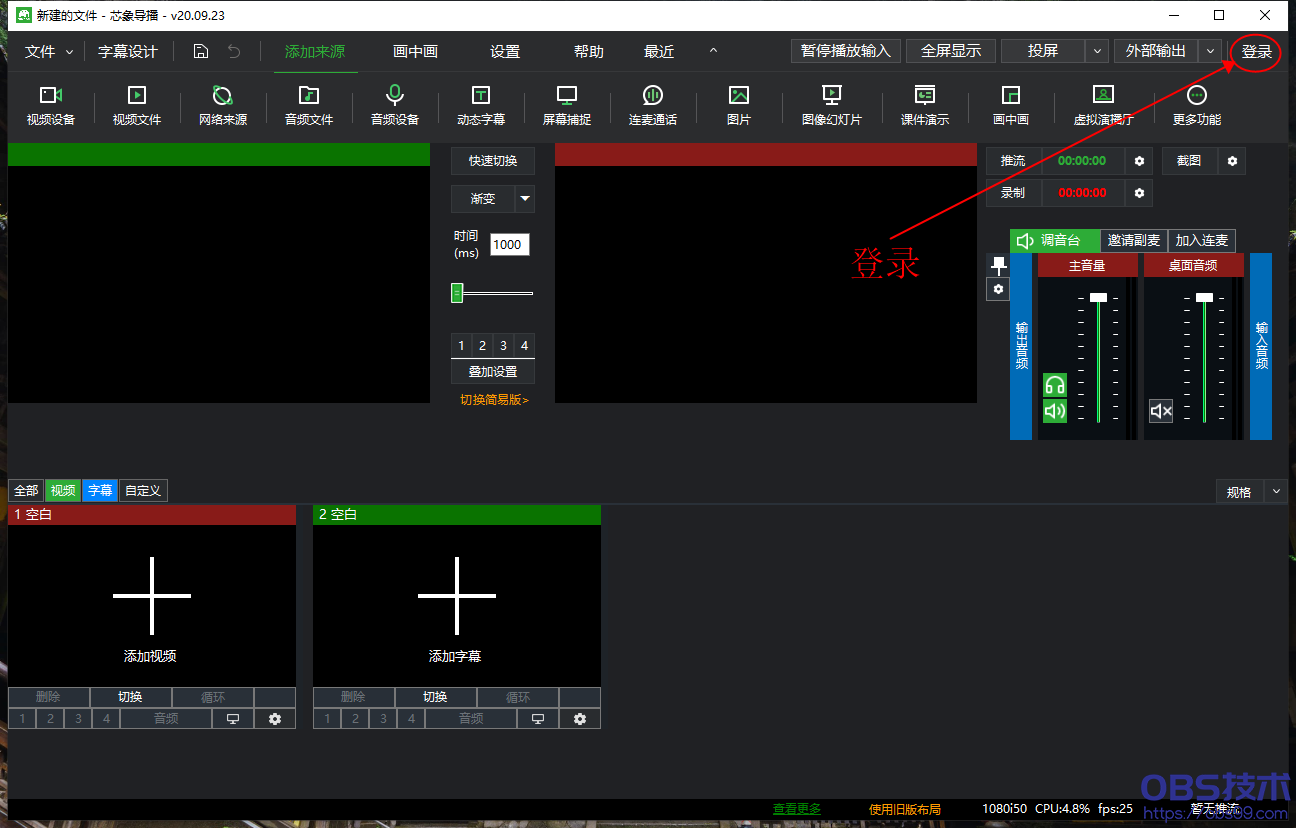Open the courseware presentation tool
This screenshot has width=1296, height=828.
pos(925,105)
